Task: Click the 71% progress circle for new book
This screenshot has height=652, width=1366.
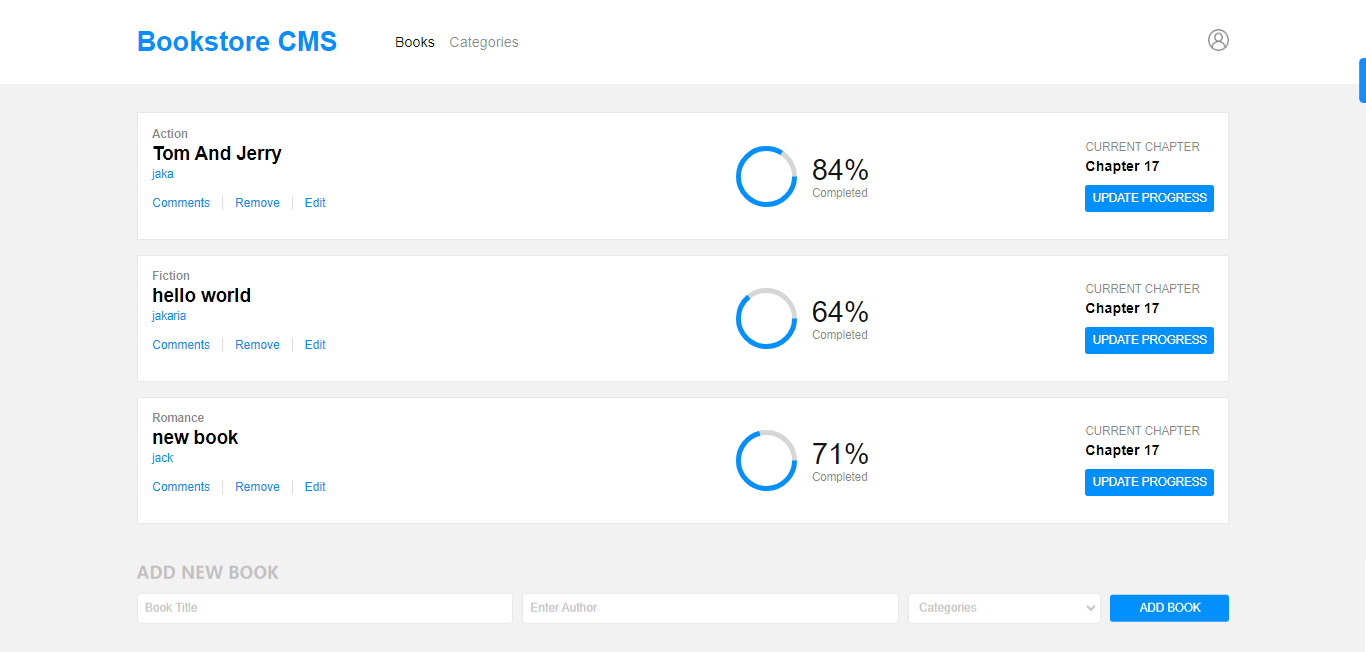Action: click(766, 461)
